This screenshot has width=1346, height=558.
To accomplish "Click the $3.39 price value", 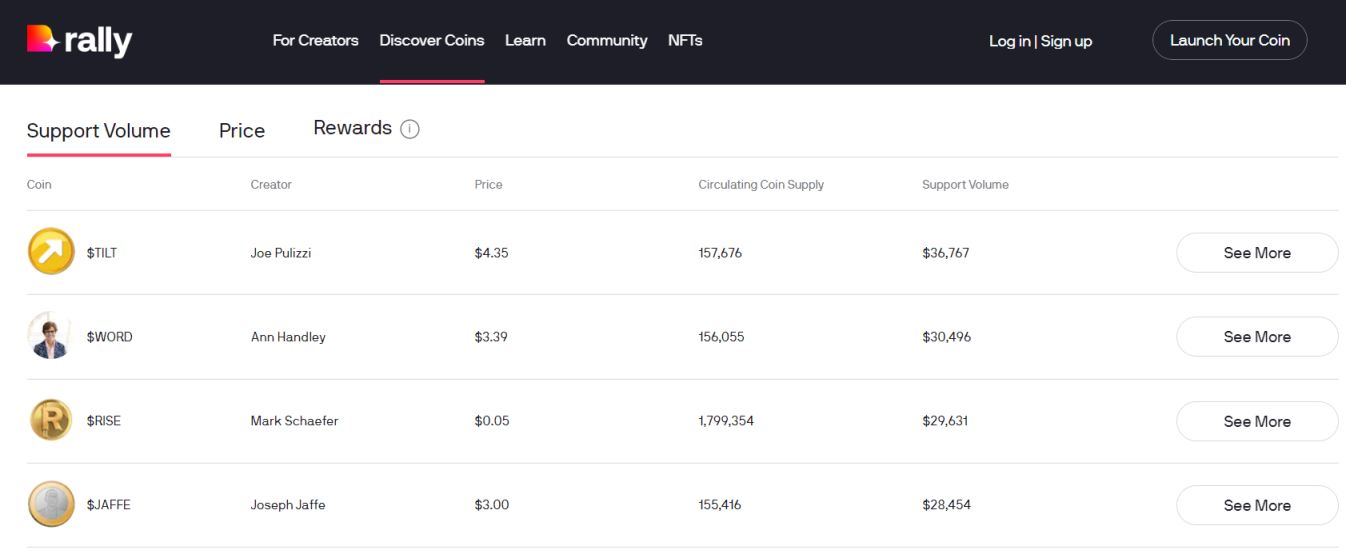I will pyautogui.click(x=491, y=337).
